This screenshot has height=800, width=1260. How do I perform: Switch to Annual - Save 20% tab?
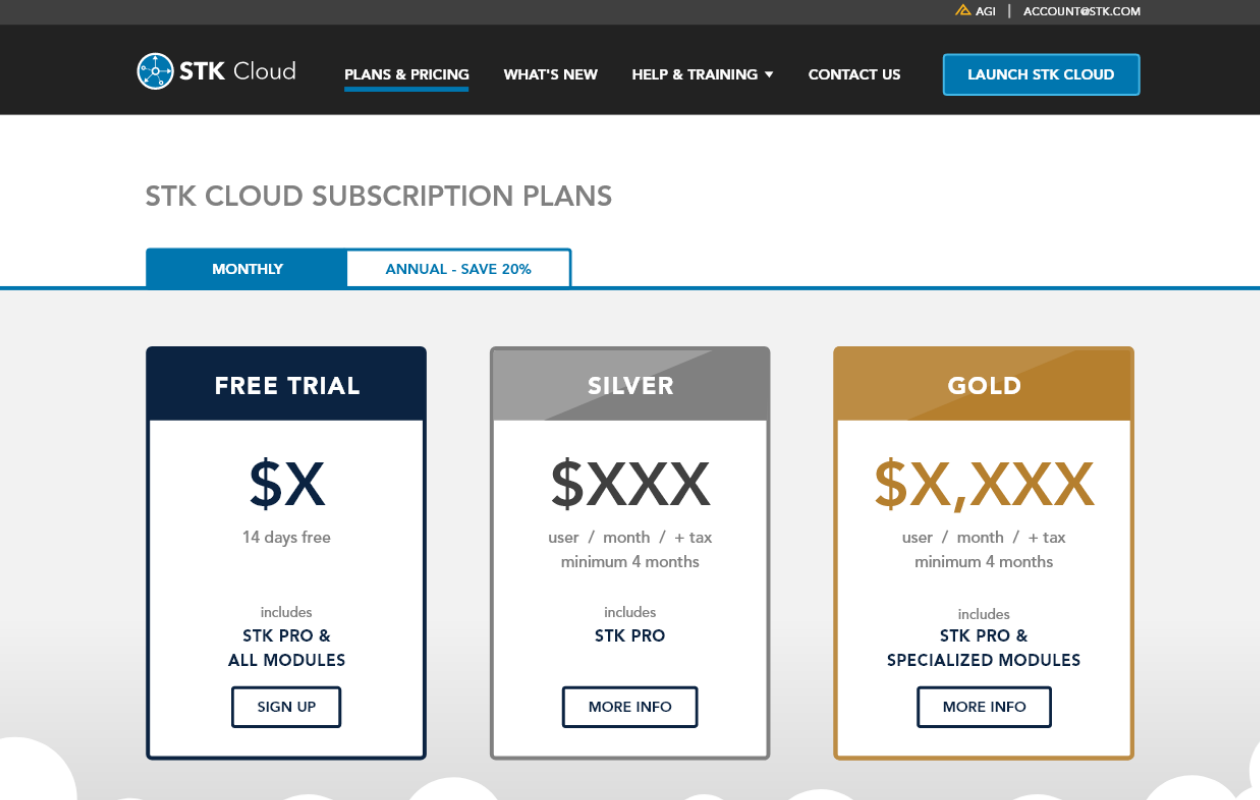coord(458,269)
